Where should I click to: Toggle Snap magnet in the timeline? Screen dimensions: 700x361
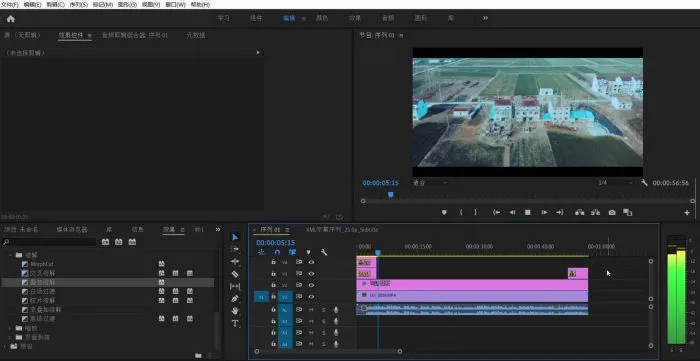[277, 253]
